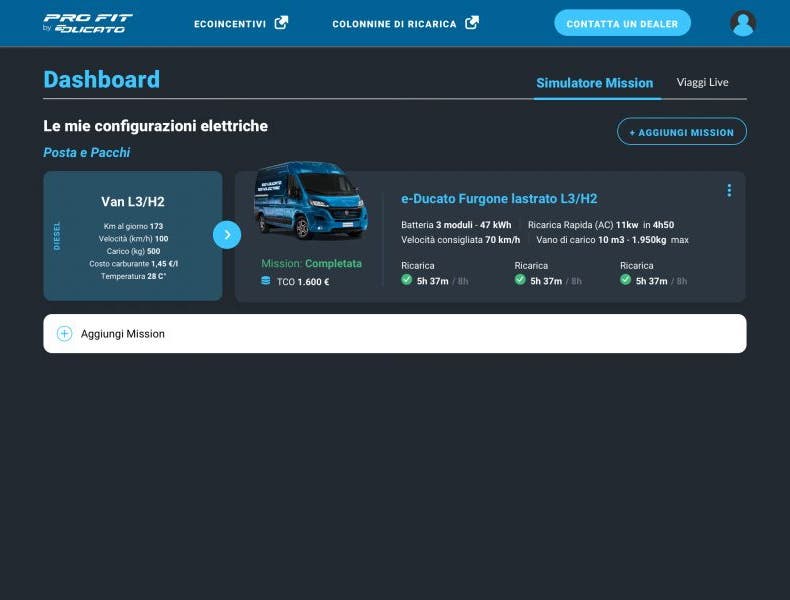Open the user profile avatar
Image resolution: width=790 pixels, height=600 pixels.
pyautogui.click(x=743, y=23)
